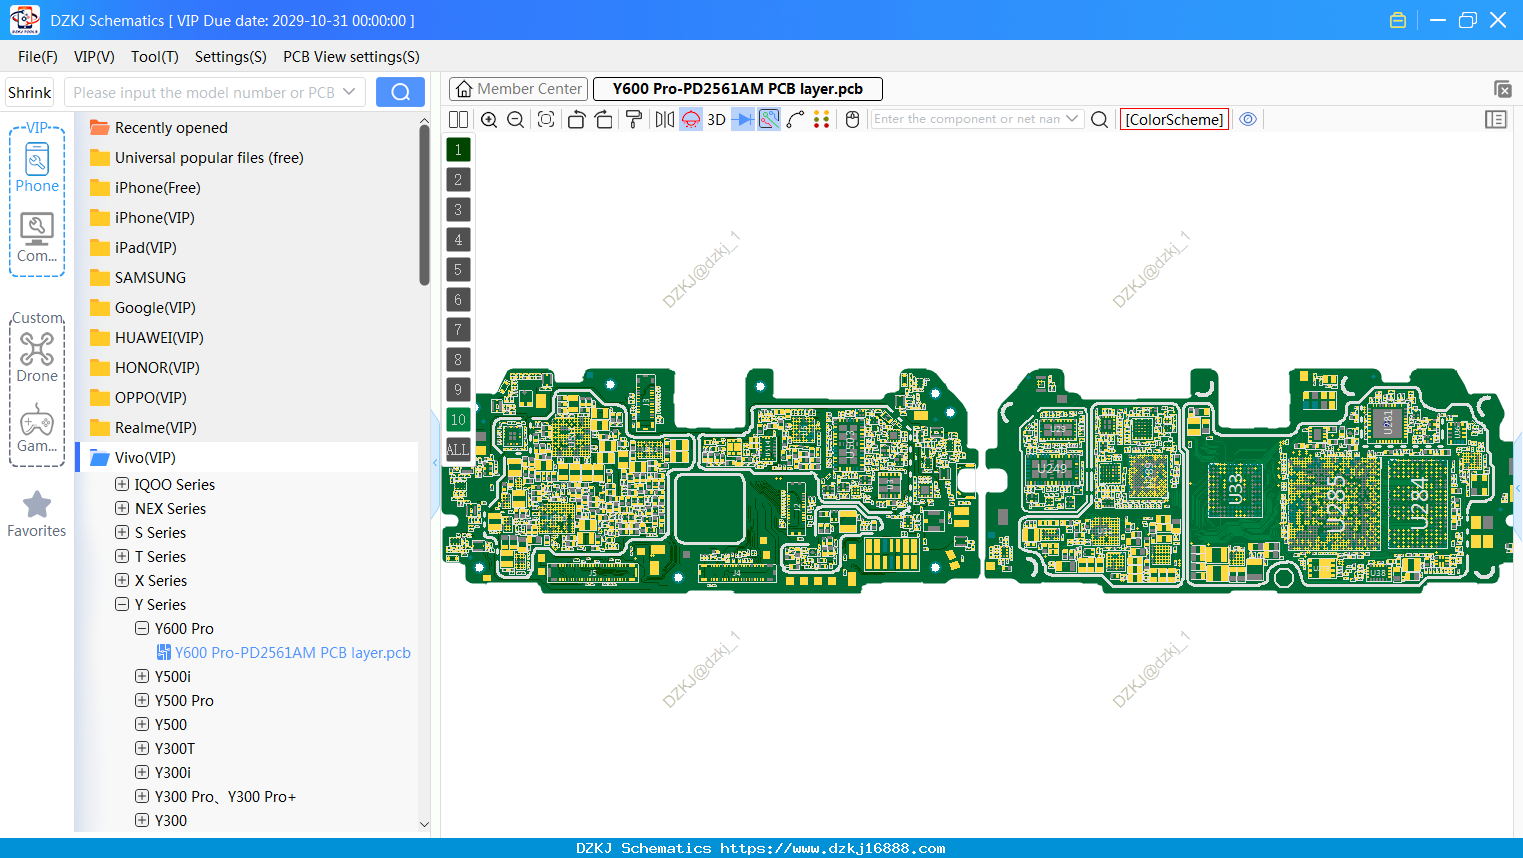1523x858 pixels.
Task: Show ALL PCB layers
Action: pyautogui.click(x=458, y=450)
